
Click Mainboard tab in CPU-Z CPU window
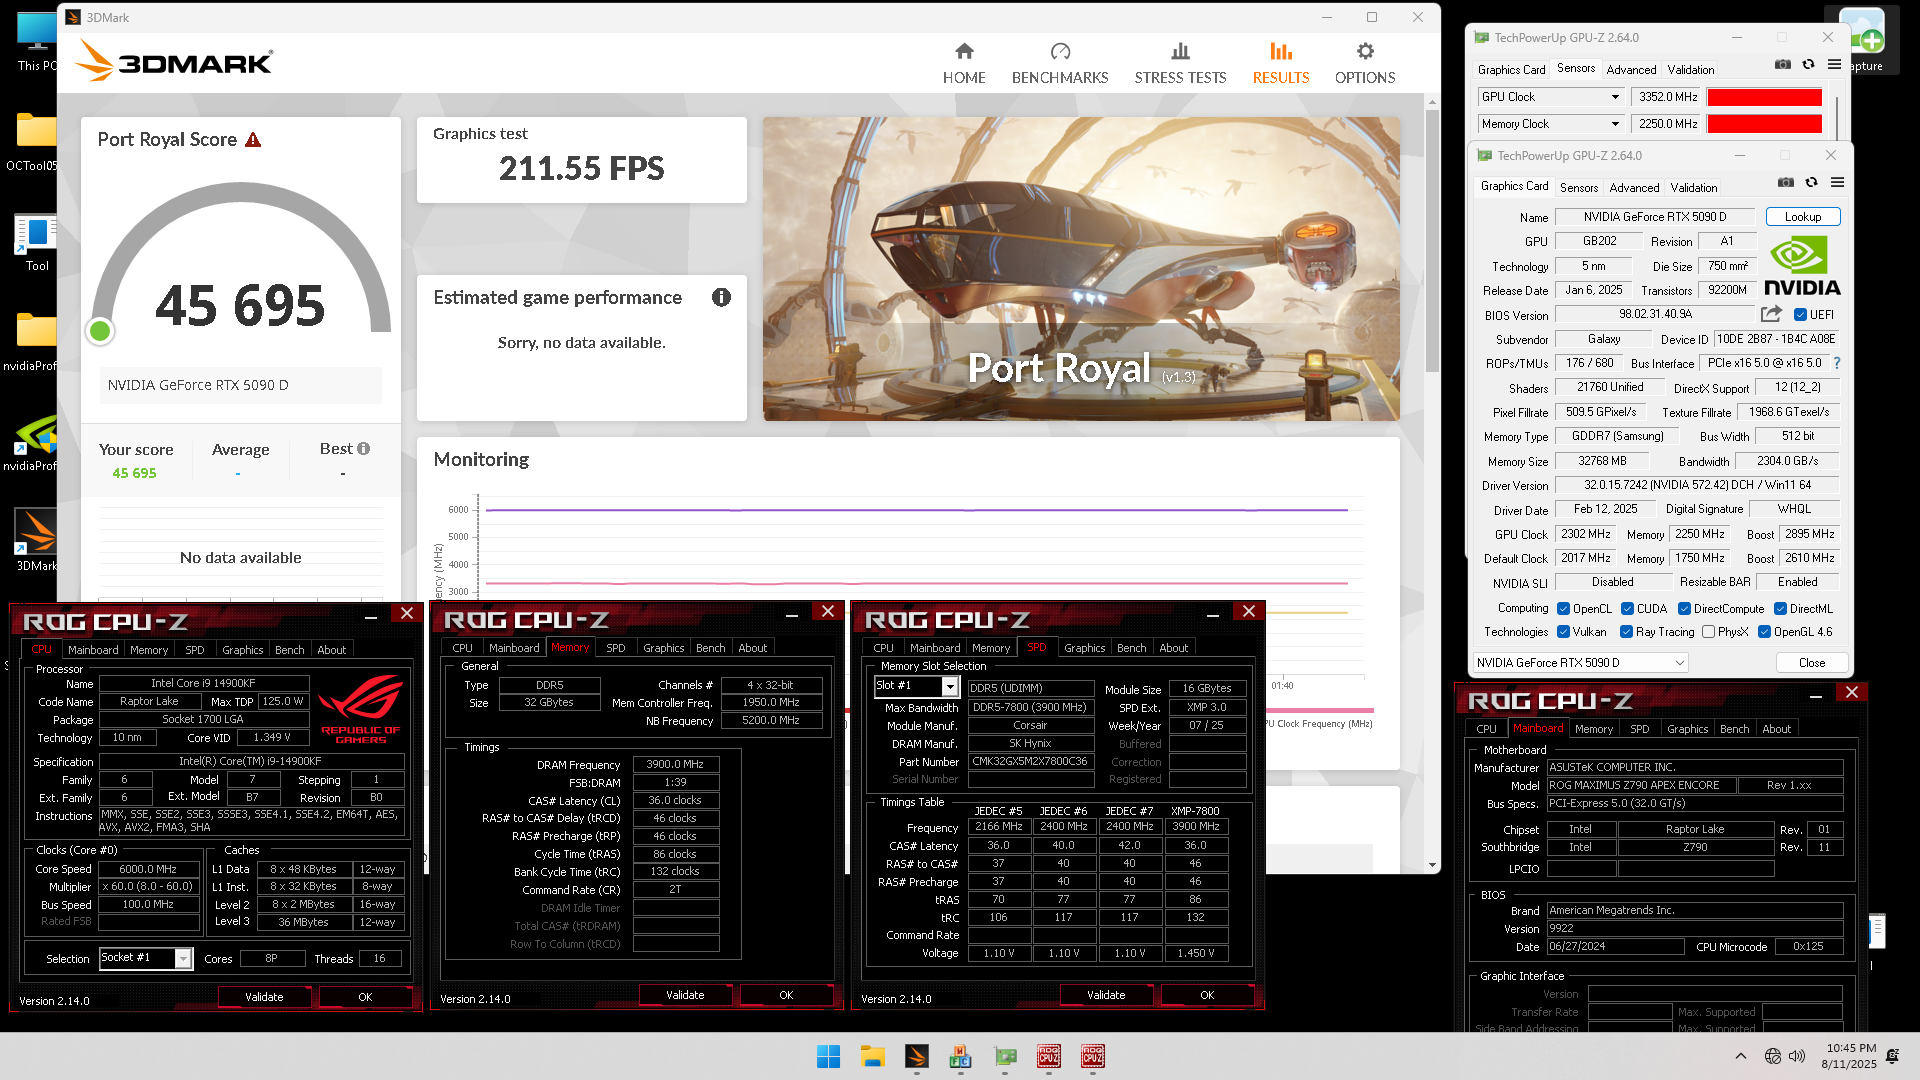click(x=93, y=650)
